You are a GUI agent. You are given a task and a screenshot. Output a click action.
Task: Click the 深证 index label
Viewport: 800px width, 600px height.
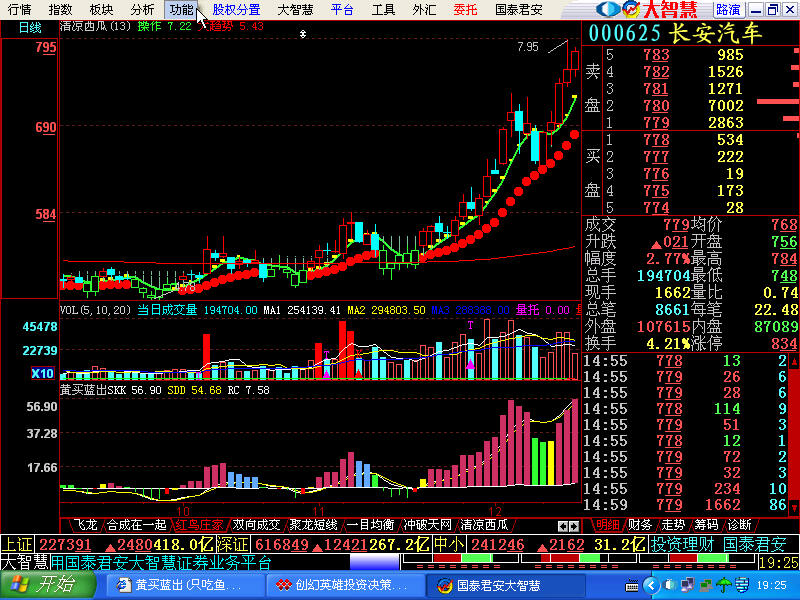coord(232,544)
